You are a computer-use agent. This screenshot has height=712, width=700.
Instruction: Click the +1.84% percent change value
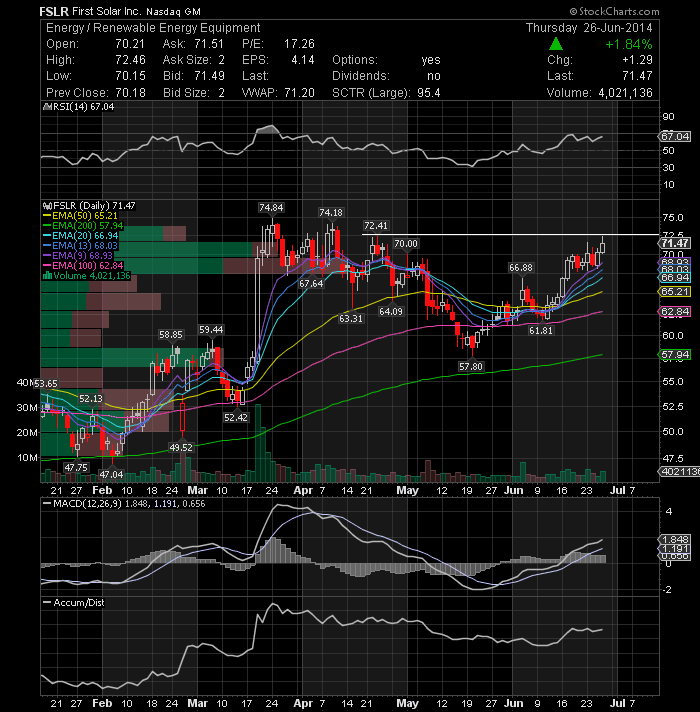[x=629, y=44]
